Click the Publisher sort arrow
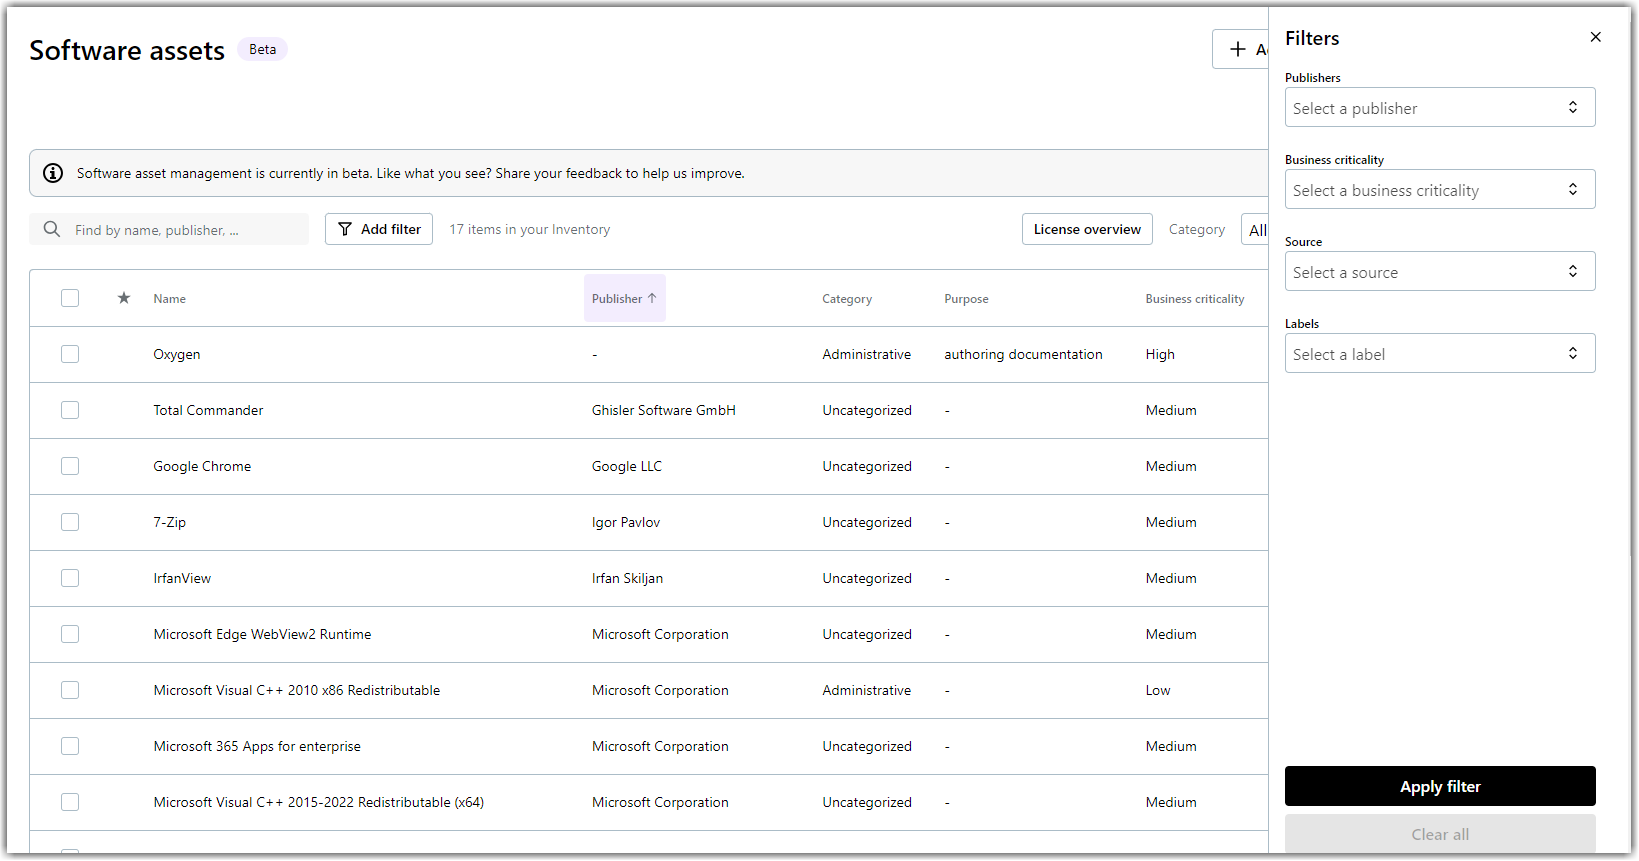This screenshot has width=1639, height=861. (x=652, y=298)
